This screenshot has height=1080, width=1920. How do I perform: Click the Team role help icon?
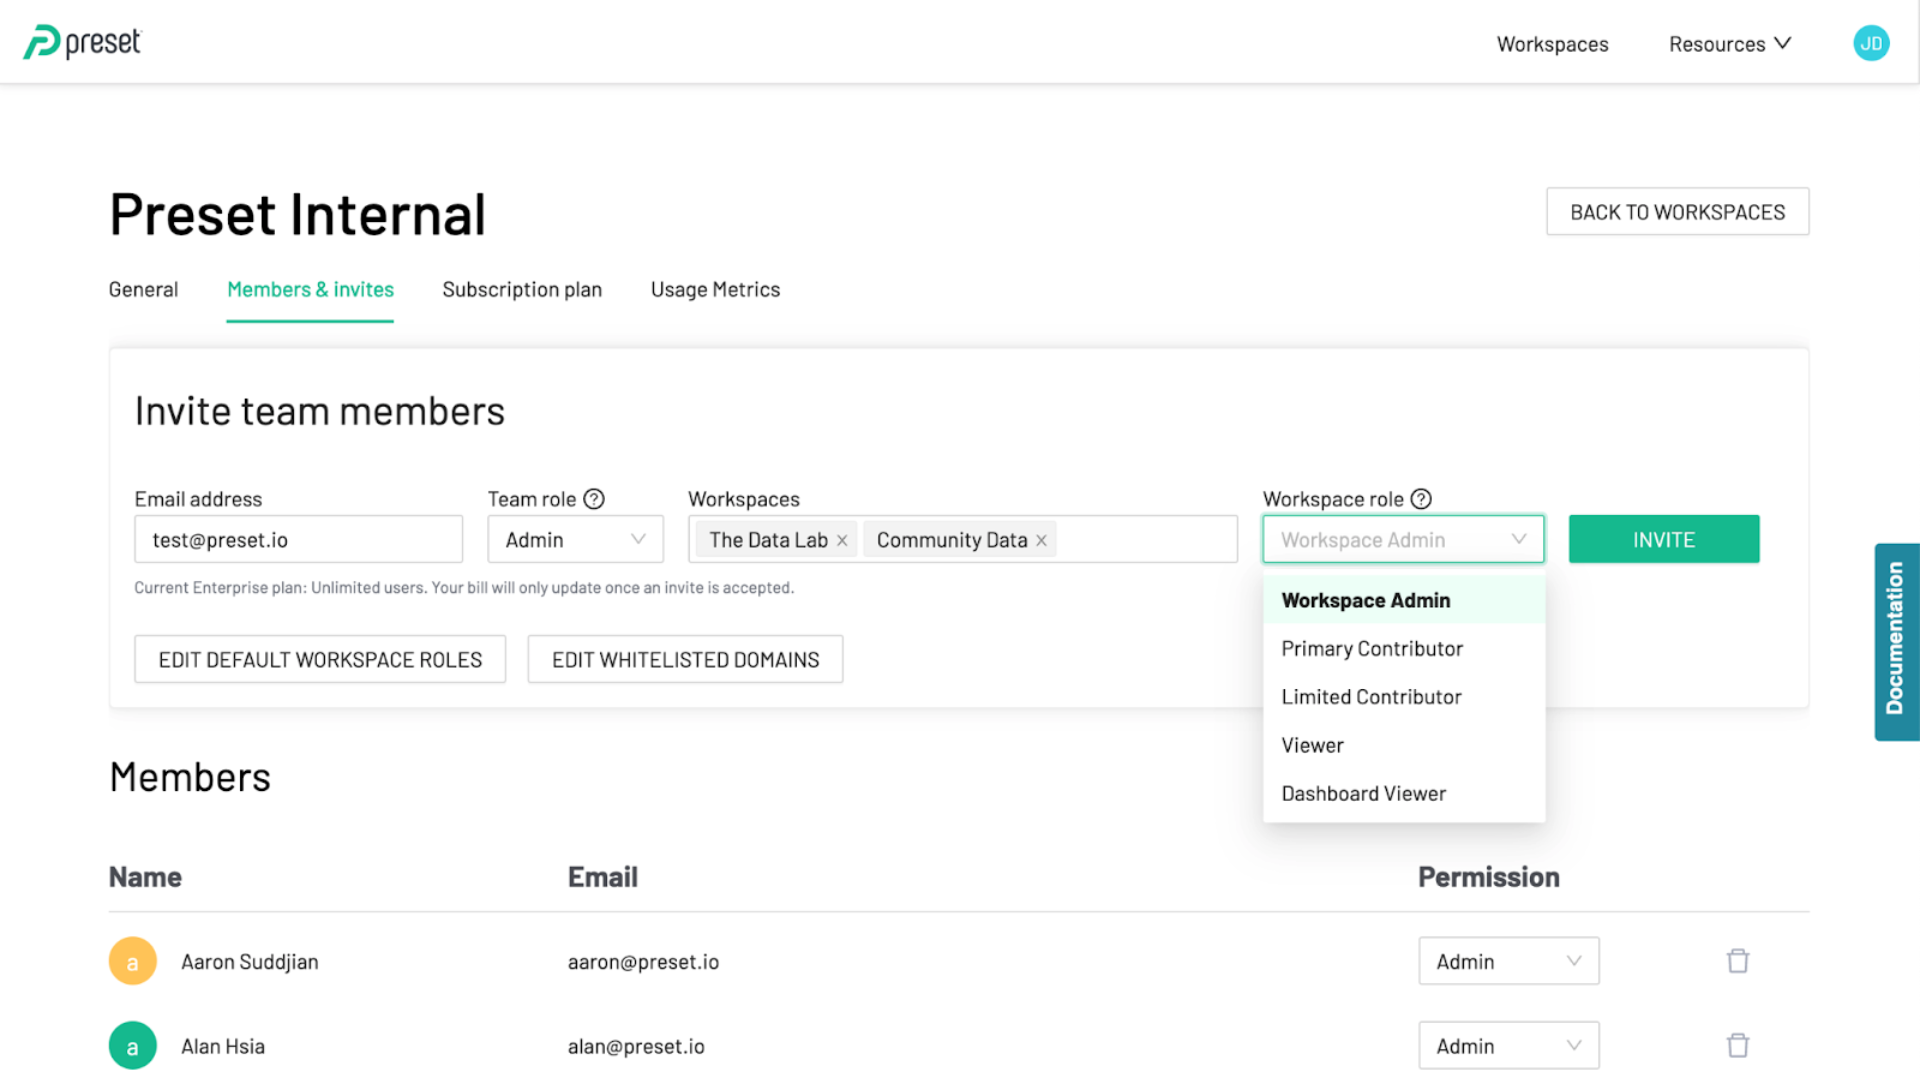[594, 499]
